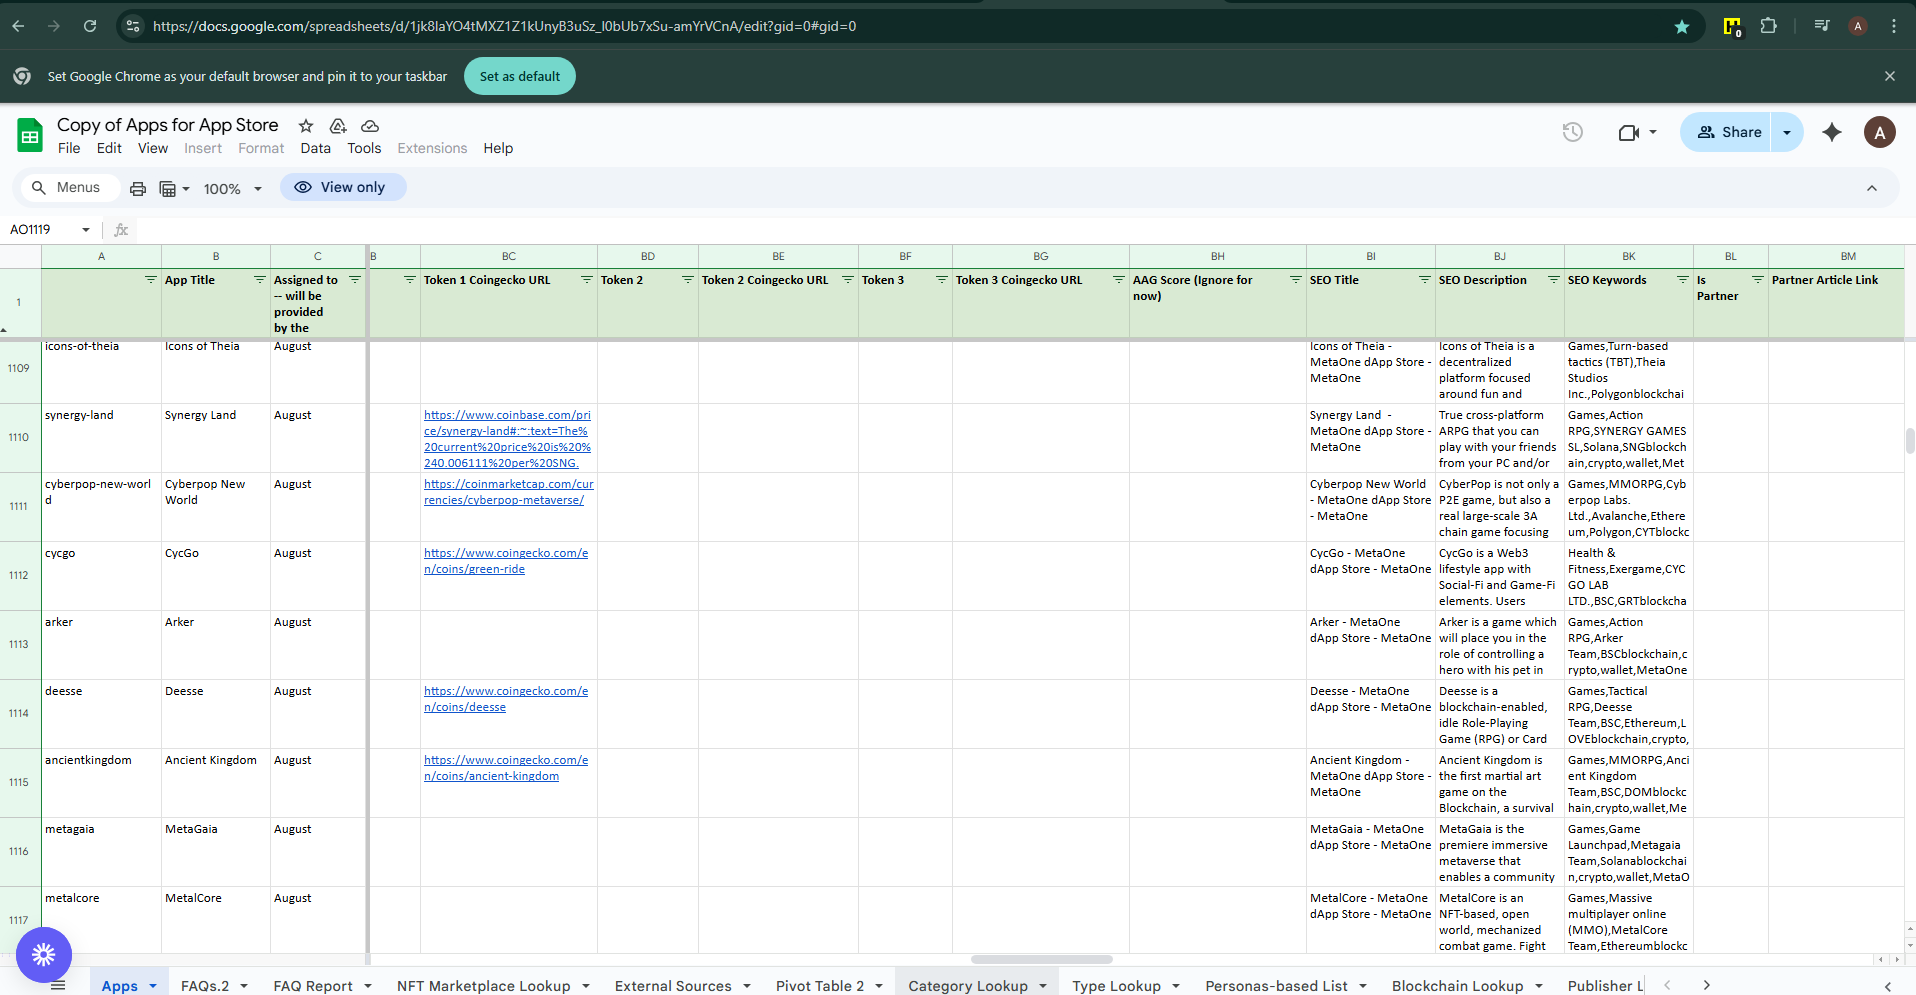Star the spreadsheet title

tap(306, 126)
